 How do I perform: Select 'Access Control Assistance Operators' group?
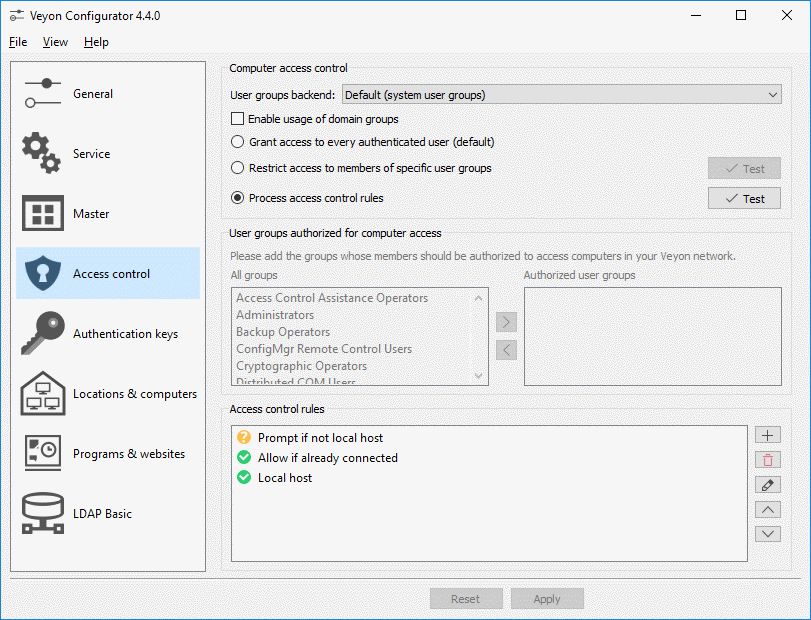(x=332, y=298)
